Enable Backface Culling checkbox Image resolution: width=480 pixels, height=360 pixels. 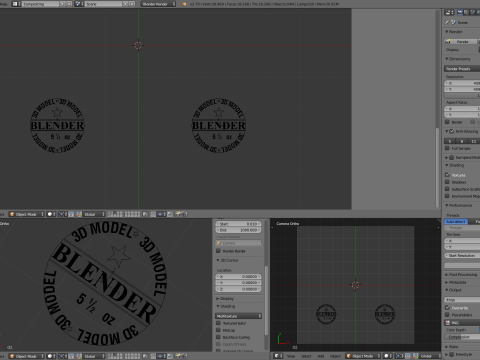tap(219, 337)
